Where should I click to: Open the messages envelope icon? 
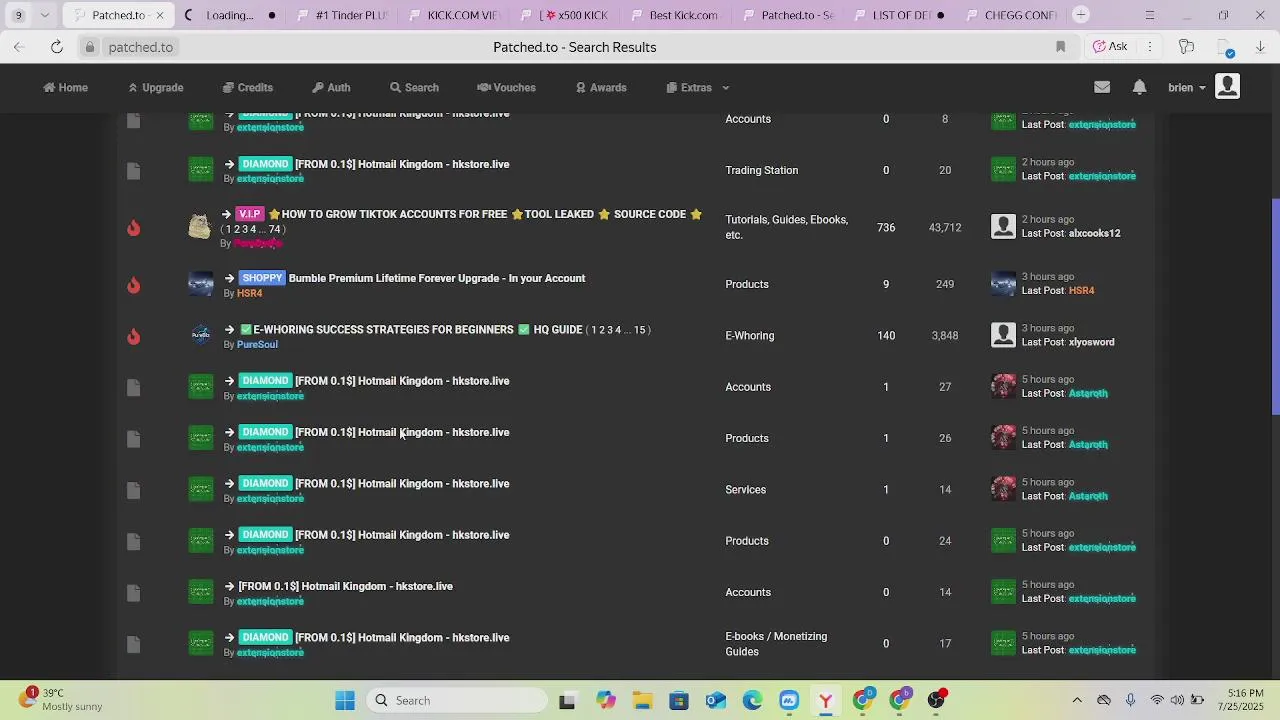click(x=1102, y=87)
